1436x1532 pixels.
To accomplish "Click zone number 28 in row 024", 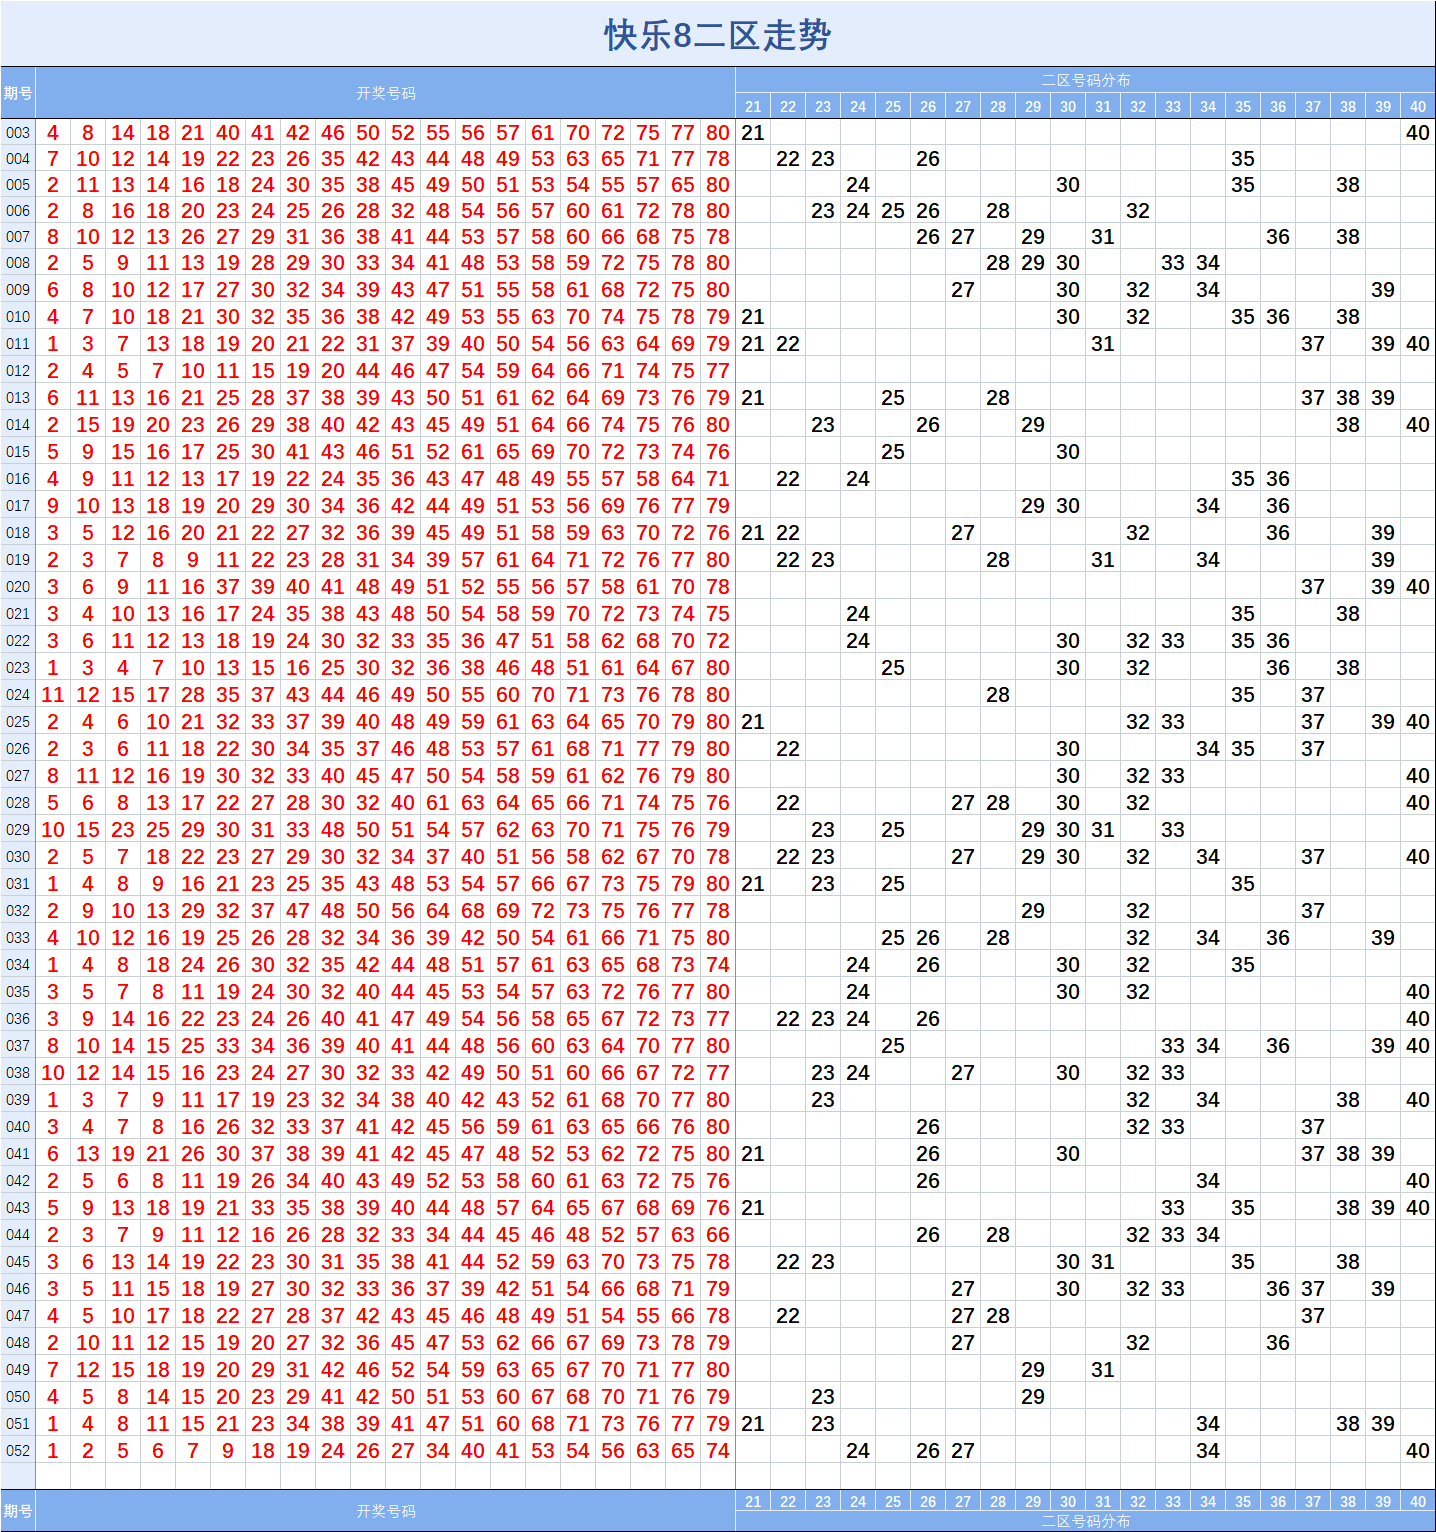I will (998, 695).
